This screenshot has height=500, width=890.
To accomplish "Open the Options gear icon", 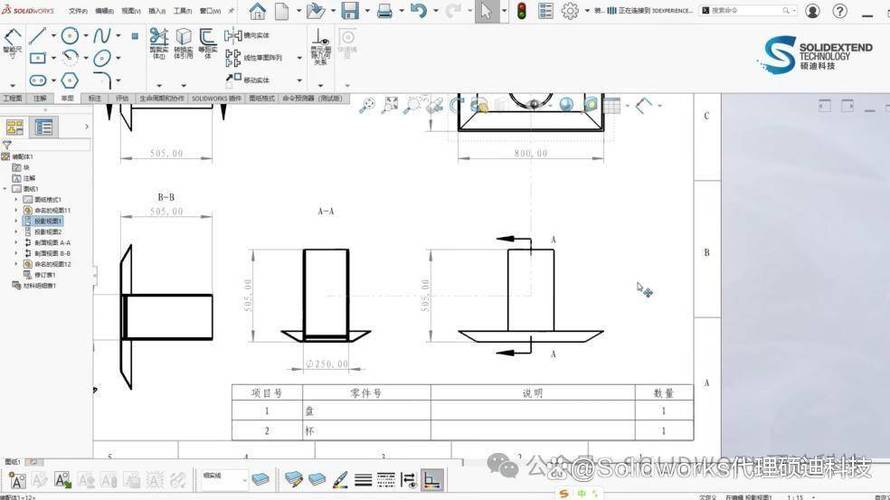I will (570, 11).
